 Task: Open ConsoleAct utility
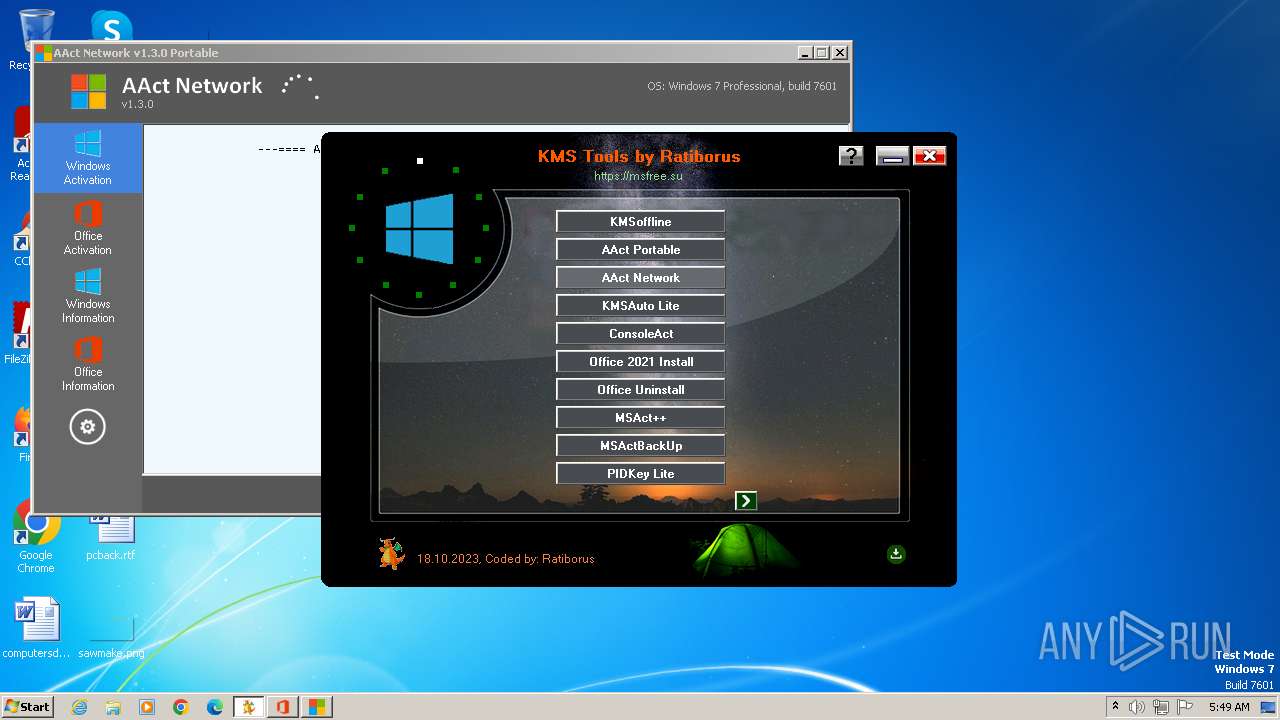(x=640, y=334)
